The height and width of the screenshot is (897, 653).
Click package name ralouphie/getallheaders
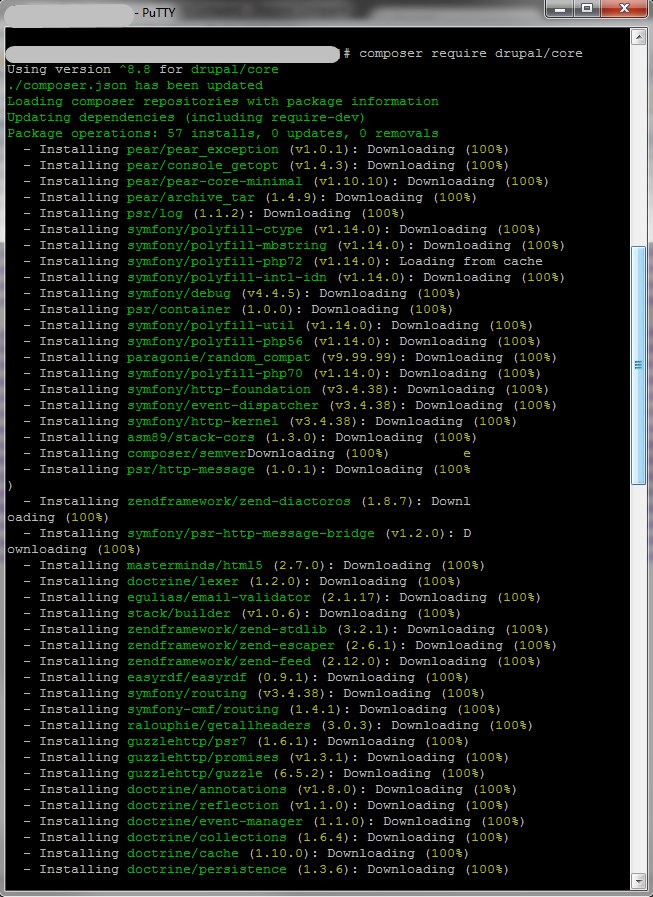coord(219,726)
